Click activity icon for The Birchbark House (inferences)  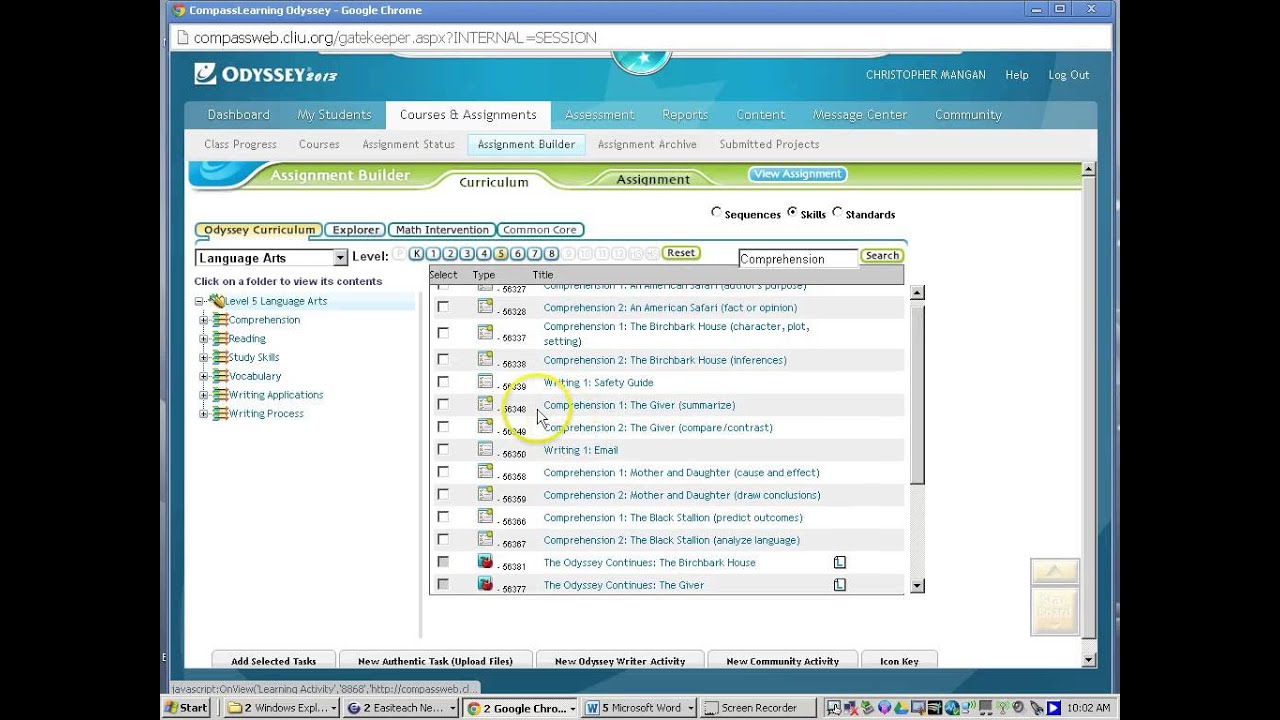(x=485, y=358)
